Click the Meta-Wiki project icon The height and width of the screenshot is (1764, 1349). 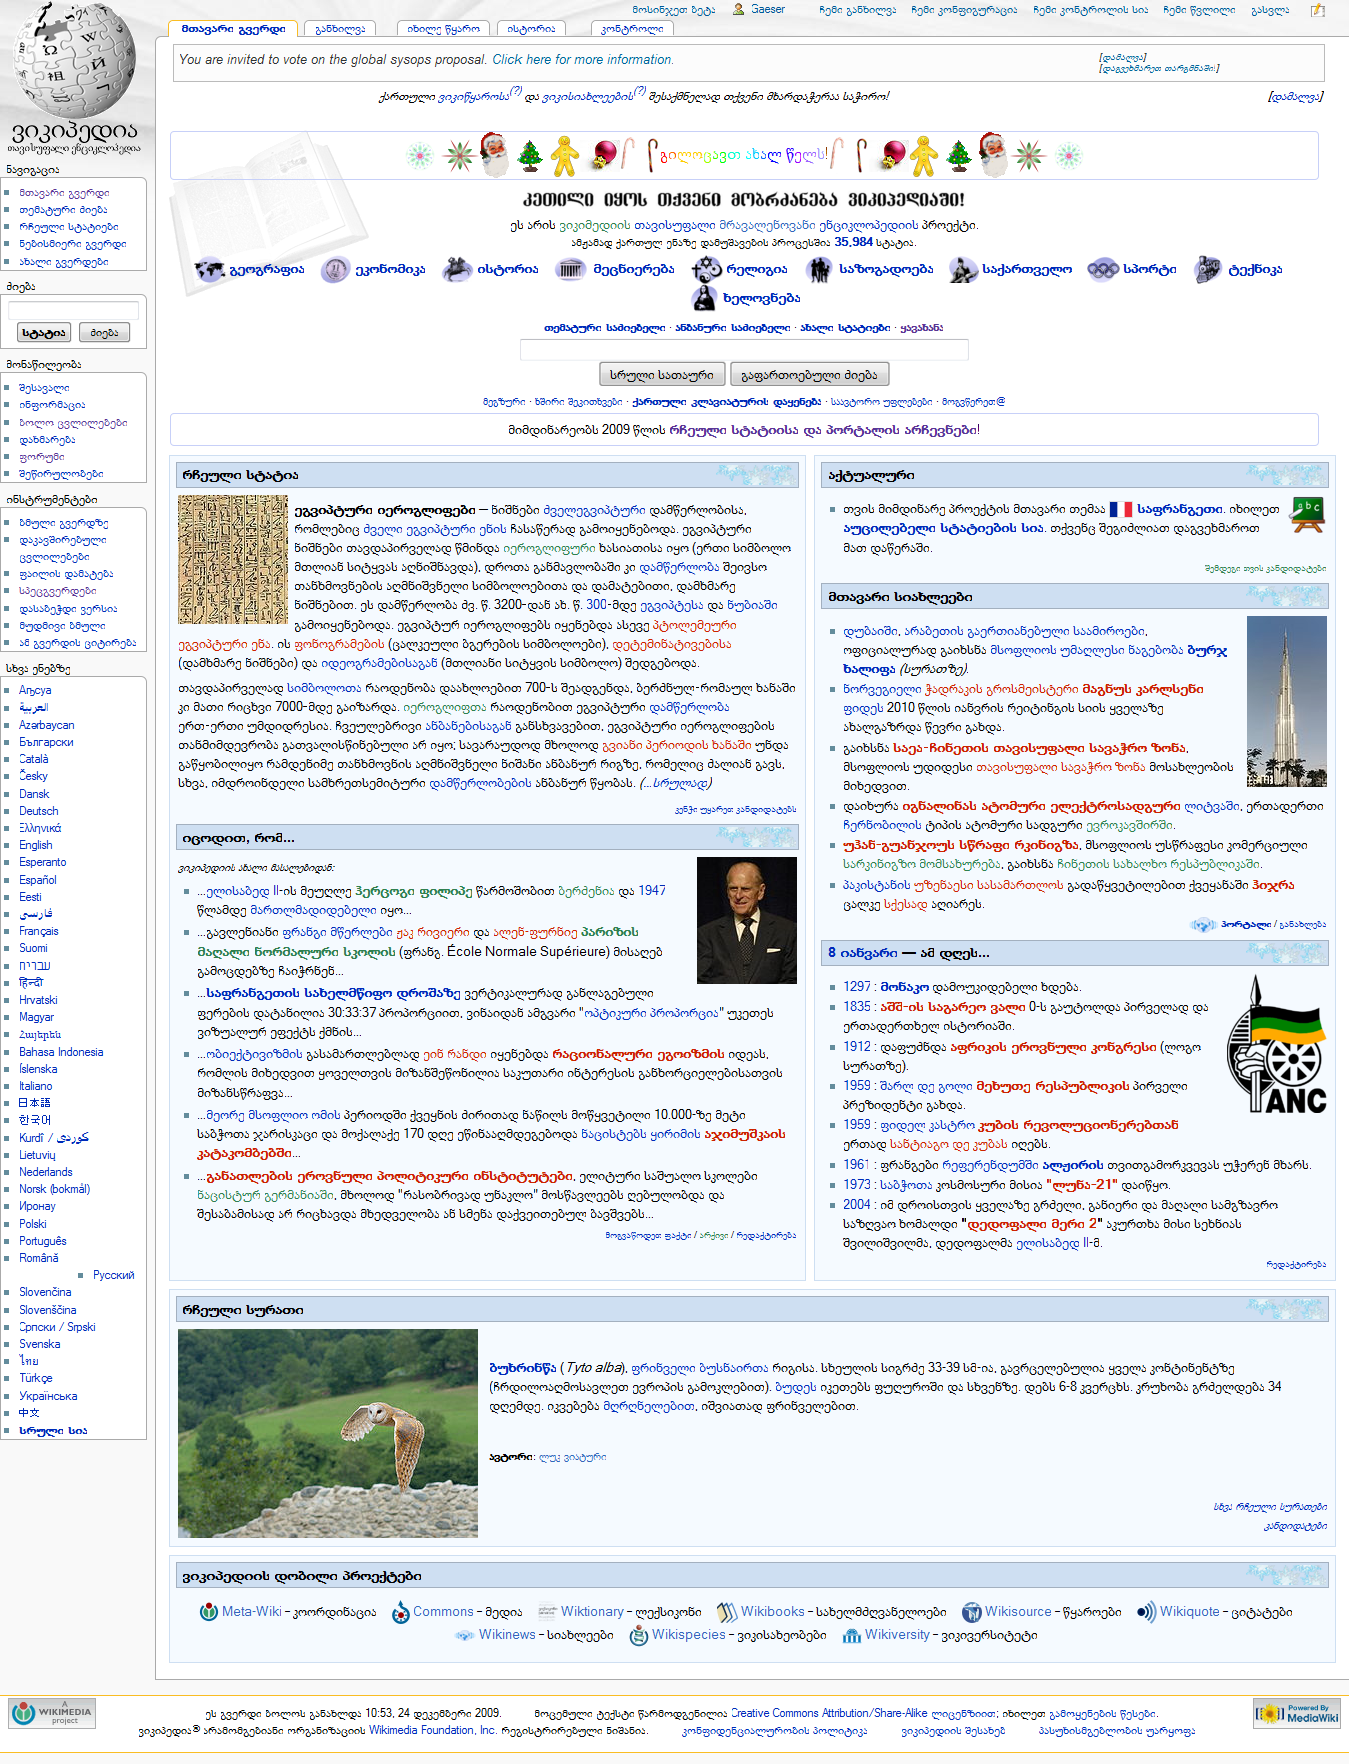click(x=208, y=1612)
